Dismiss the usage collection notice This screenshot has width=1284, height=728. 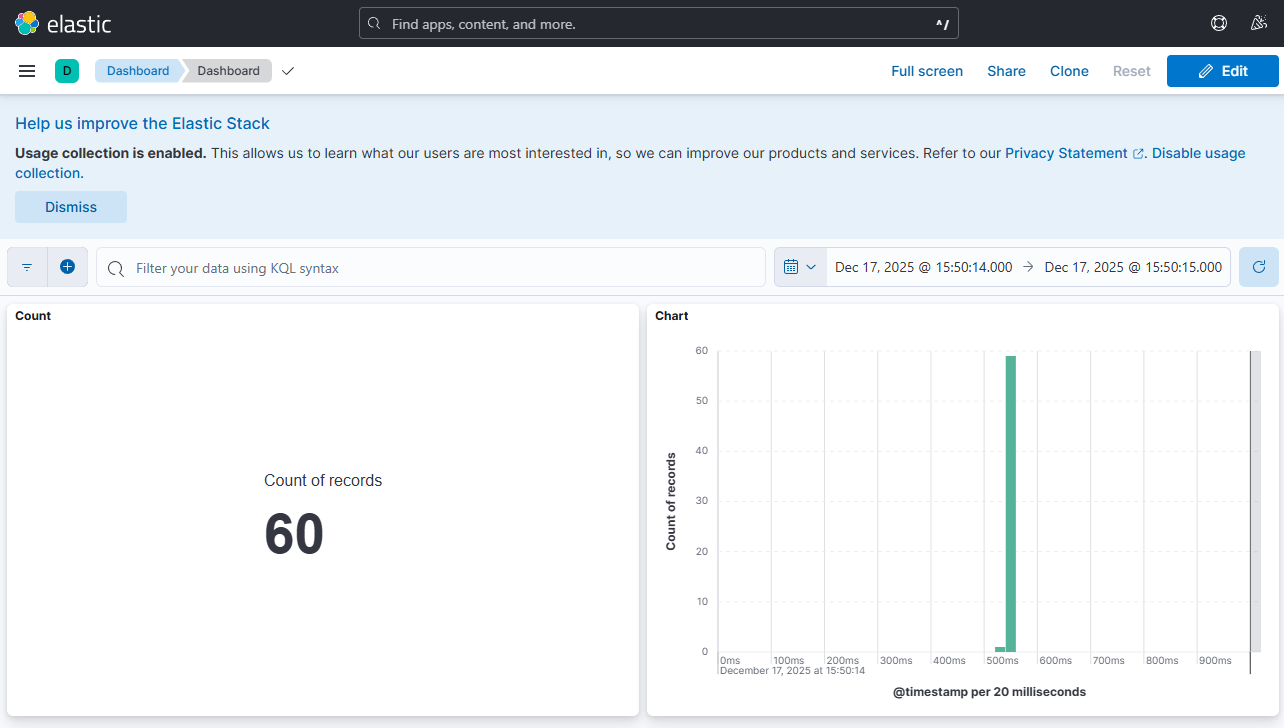(71, 207)
